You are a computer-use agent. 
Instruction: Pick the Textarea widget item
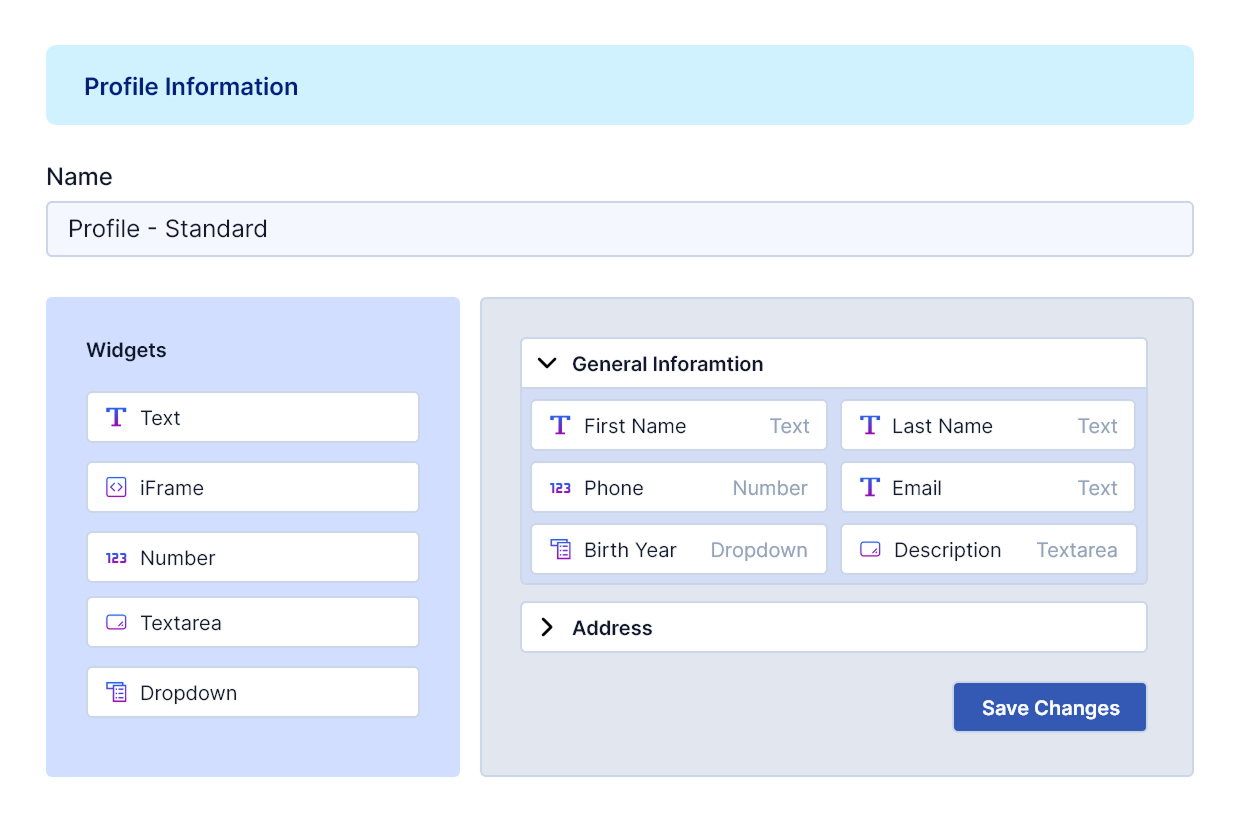[252, 623]
